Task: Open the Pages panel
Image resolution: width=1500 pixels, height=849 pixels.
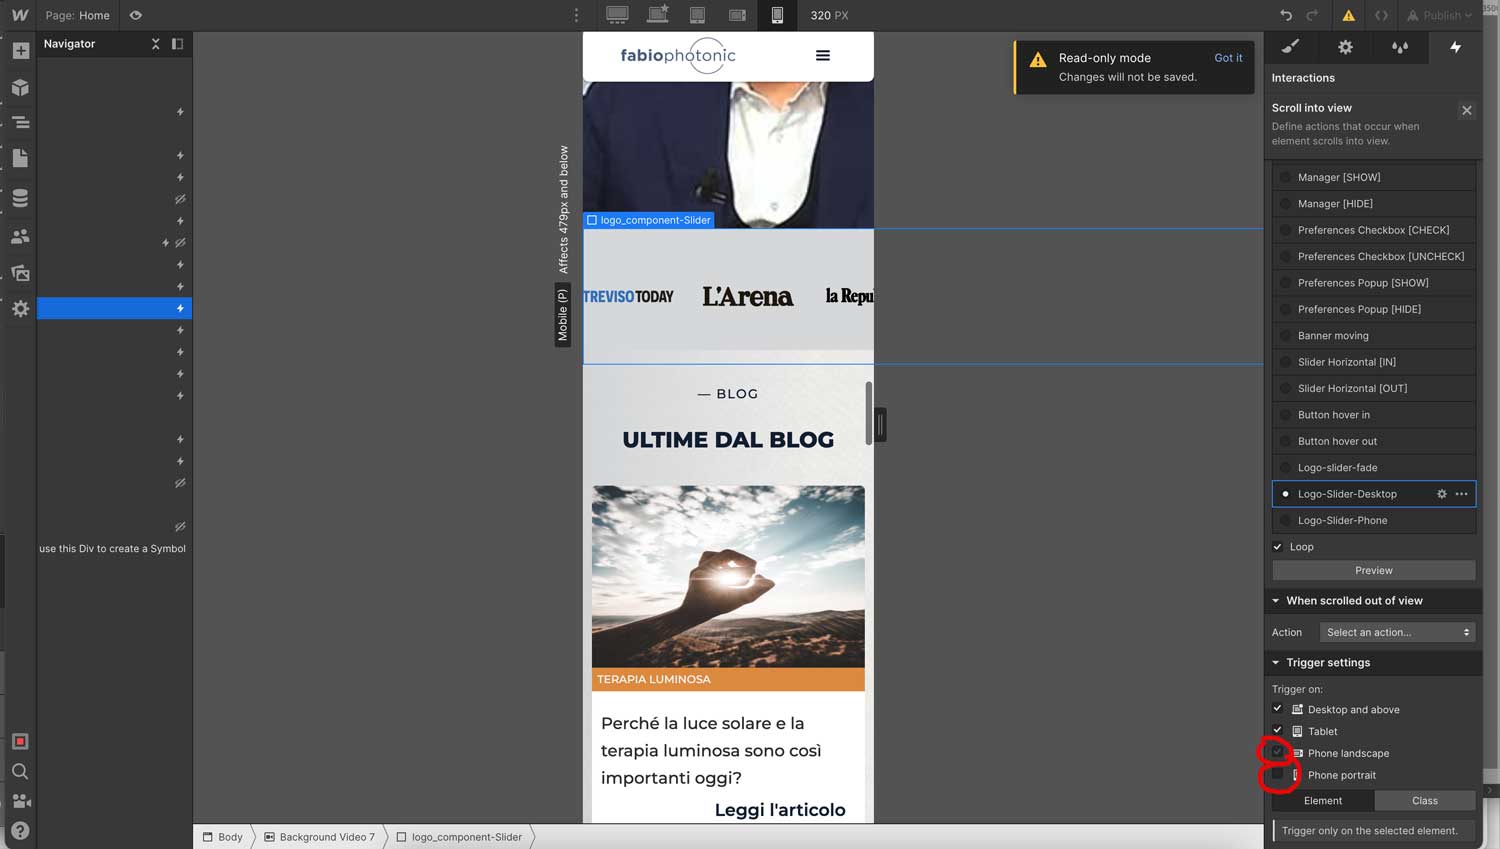Action: pyautogui.click(x=20, y=157)
